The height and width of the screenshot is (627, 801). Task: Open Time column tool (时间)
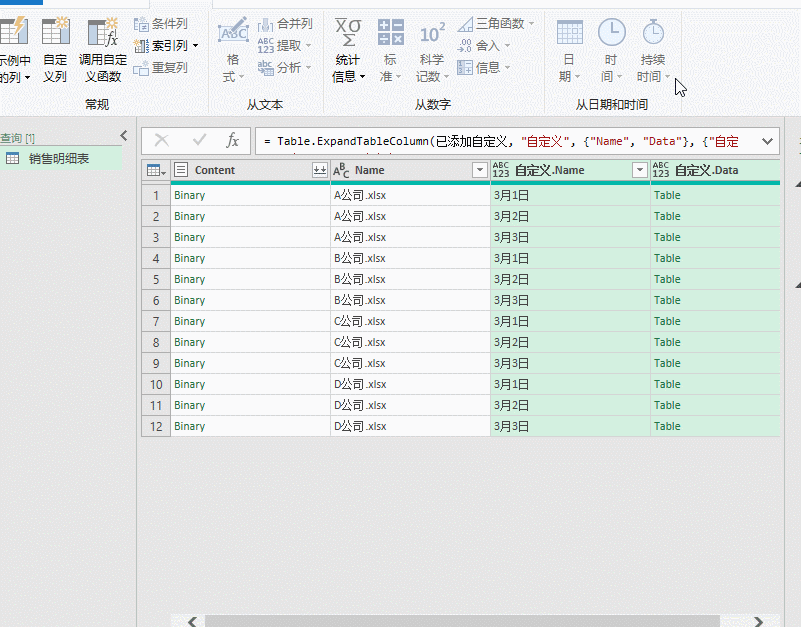pyautogui.click(x=611, y=50)
